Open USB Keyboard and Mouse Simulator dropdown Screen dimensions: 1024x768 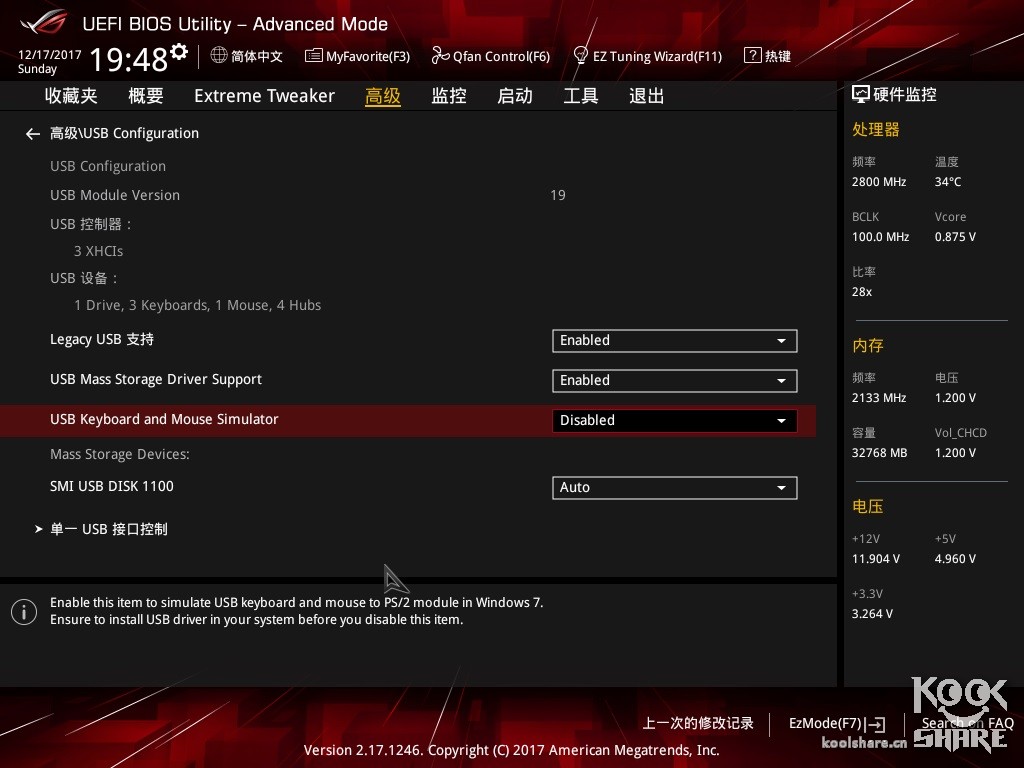point(675,421)
